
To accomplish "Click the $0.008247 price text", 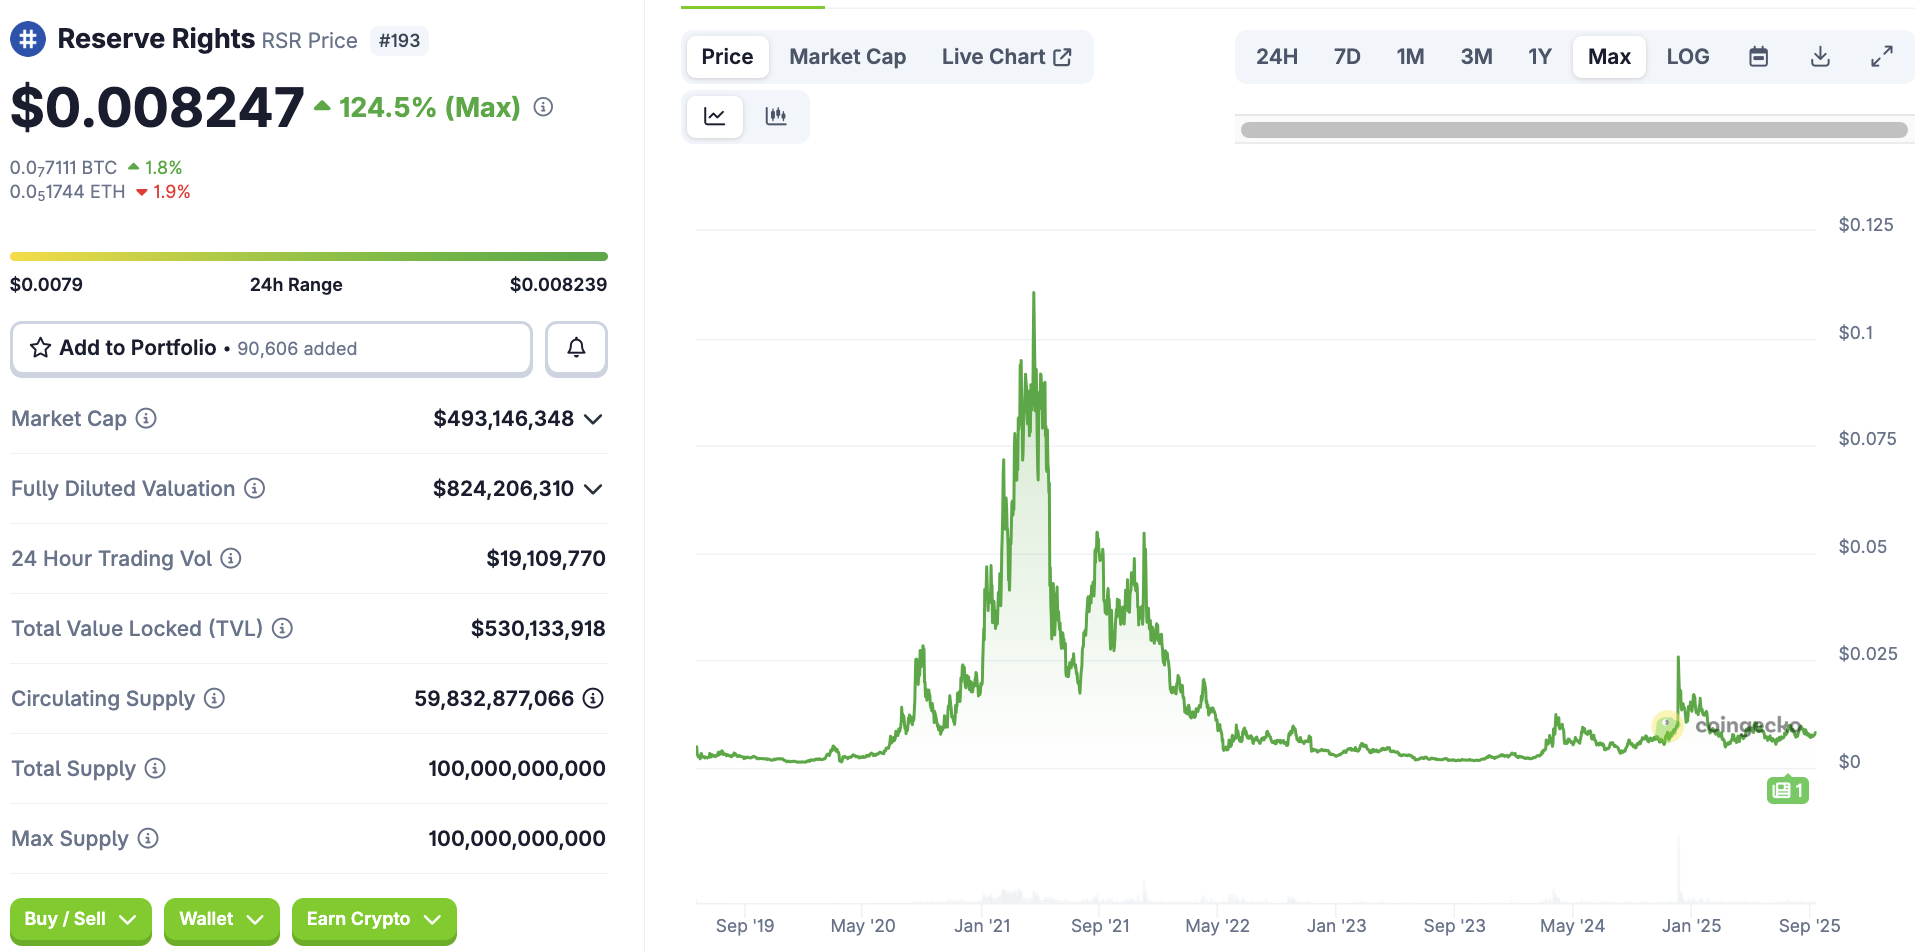I will [157, 107].
